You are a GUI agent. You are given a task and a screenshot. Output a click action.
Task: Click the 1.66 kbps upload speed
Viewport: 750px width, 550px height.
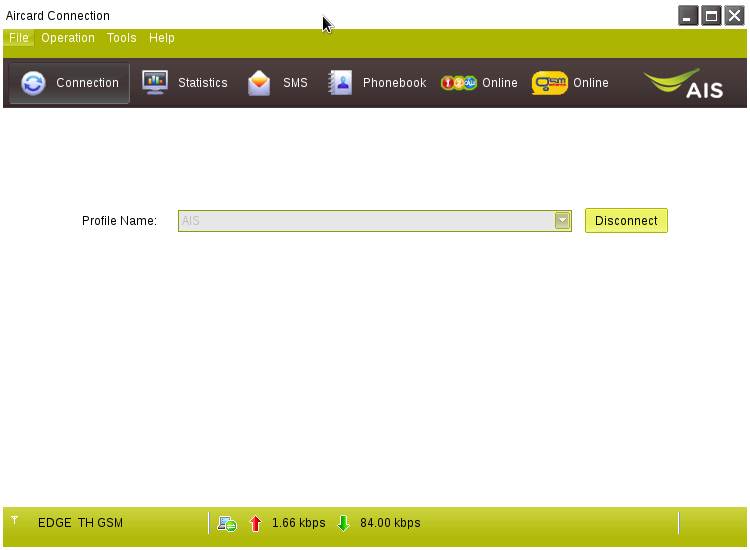(298, 523)
